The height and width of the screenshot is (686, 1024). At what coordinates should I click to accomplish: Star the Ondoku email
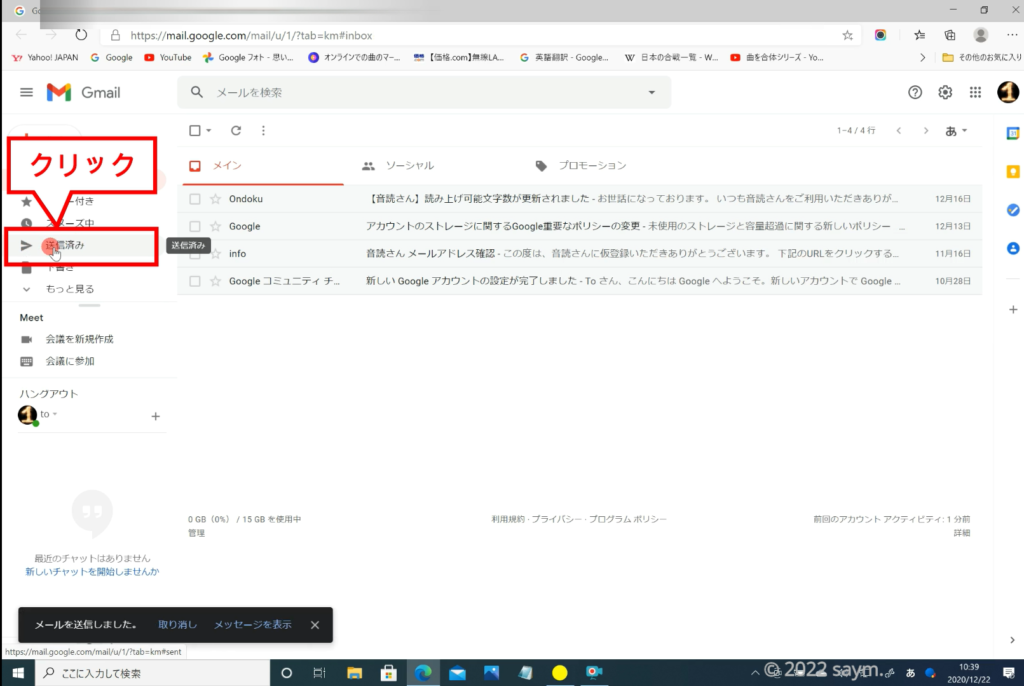214,199
